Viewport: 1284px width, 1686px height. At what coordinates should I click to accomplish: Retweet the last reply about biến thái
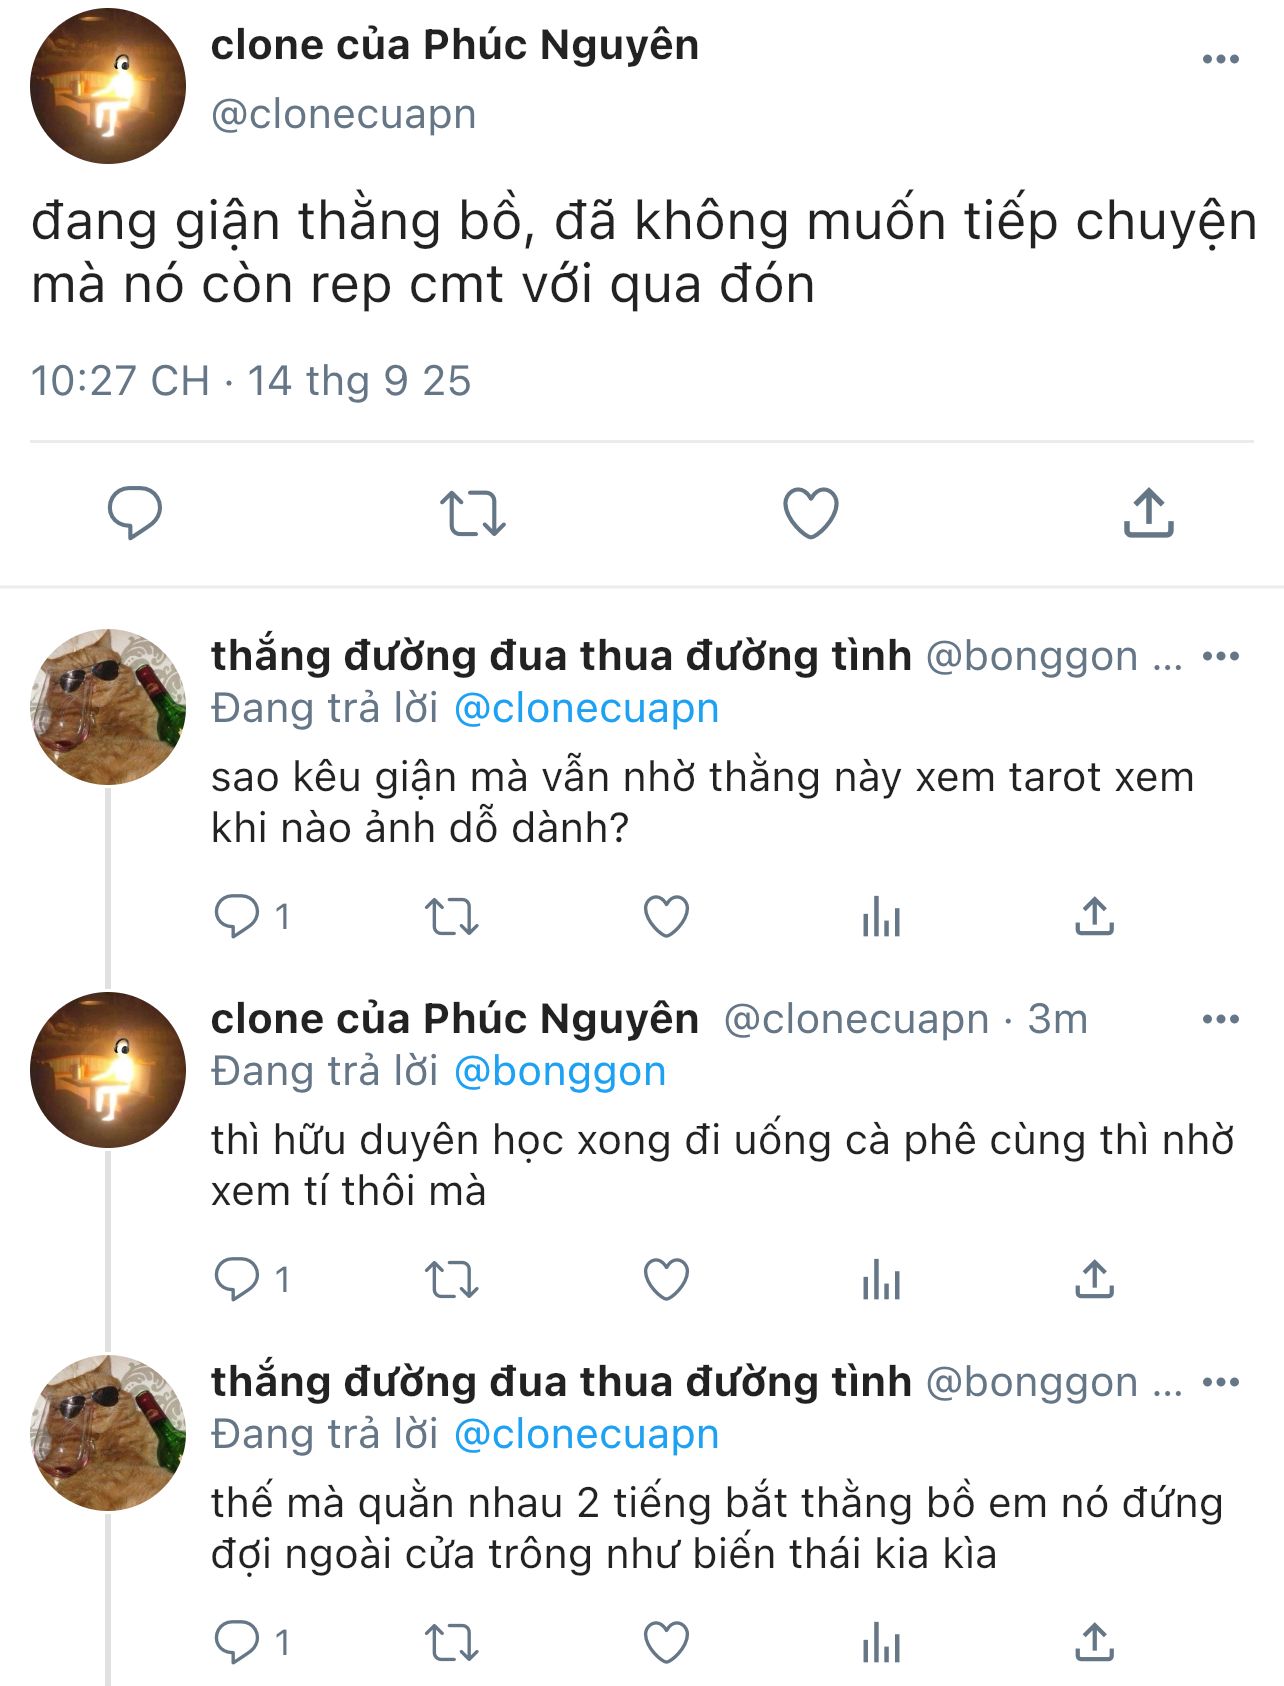click(x=452, y=1642)
